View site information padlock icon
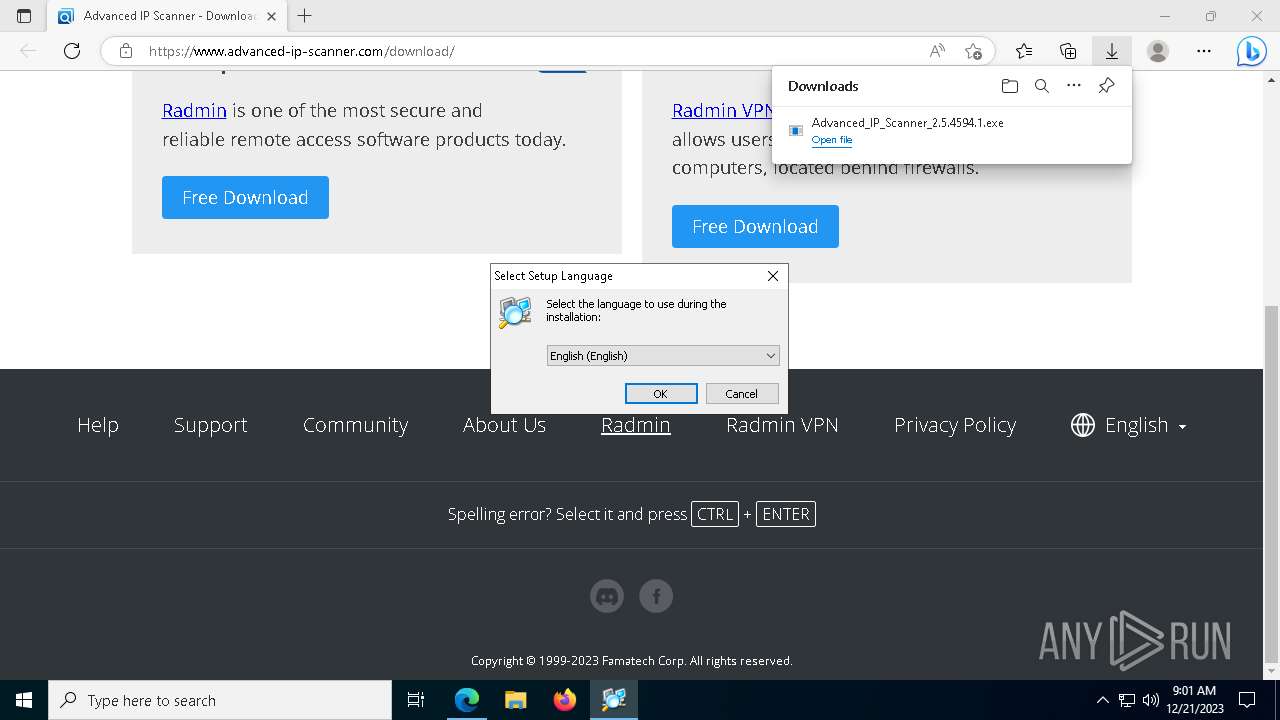Image resolution: width=1280 pixels, height=720 pixels. (x=126, y=51)
